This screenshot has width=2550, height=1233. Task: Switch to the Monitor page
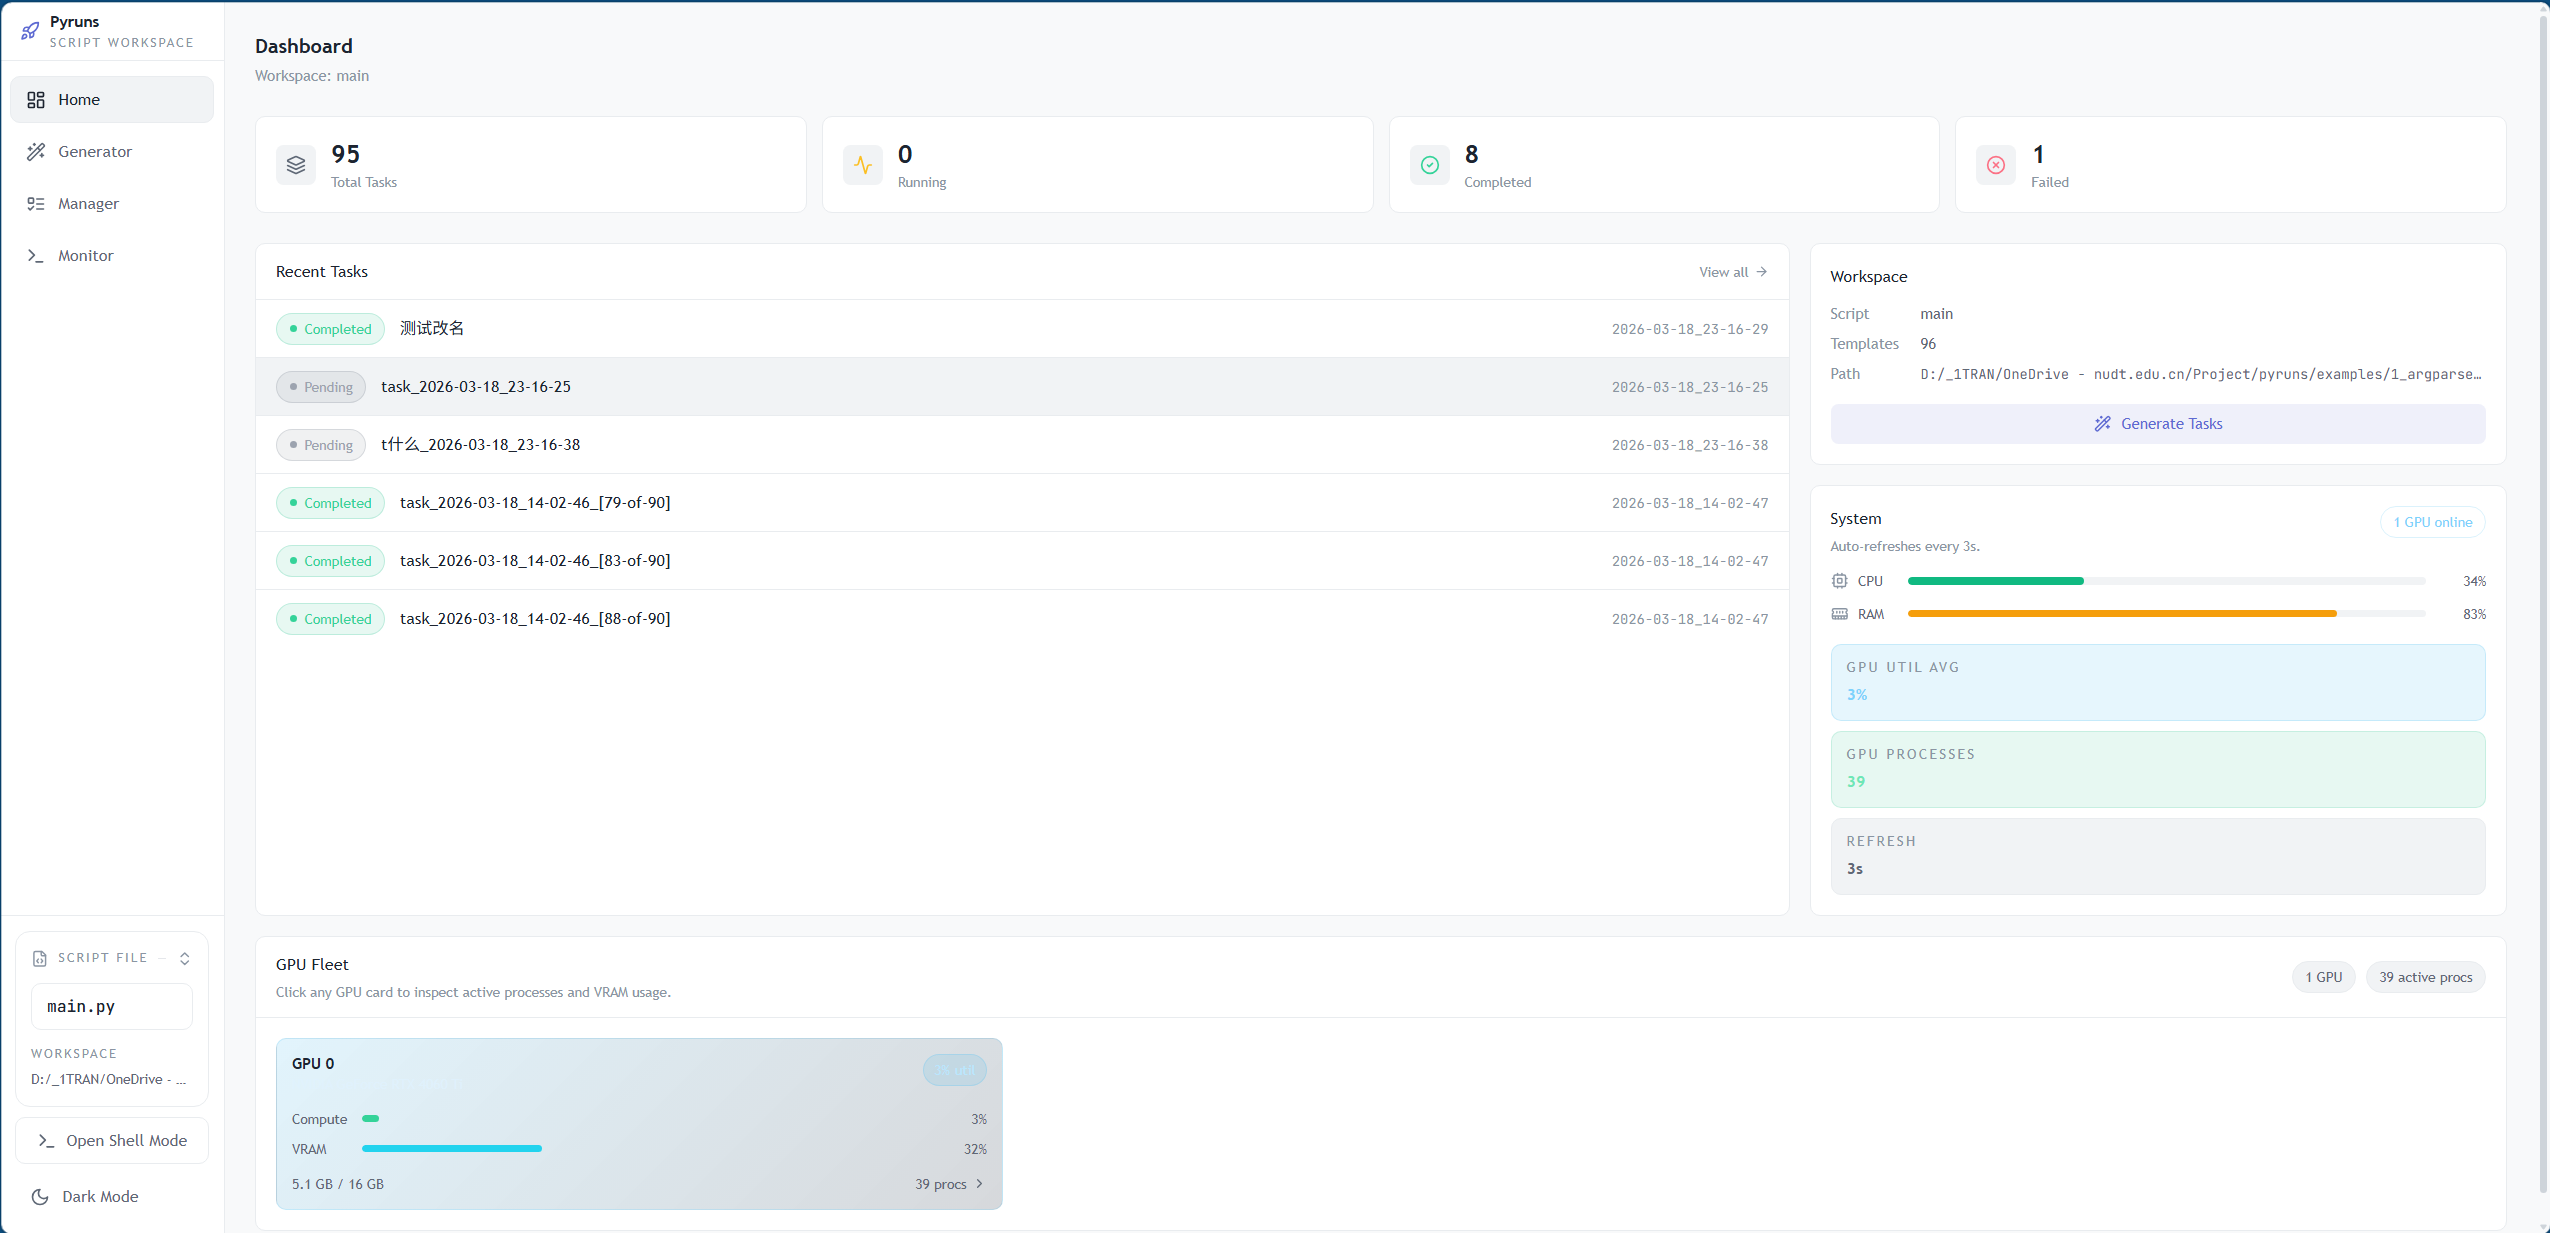click(86, 256)
